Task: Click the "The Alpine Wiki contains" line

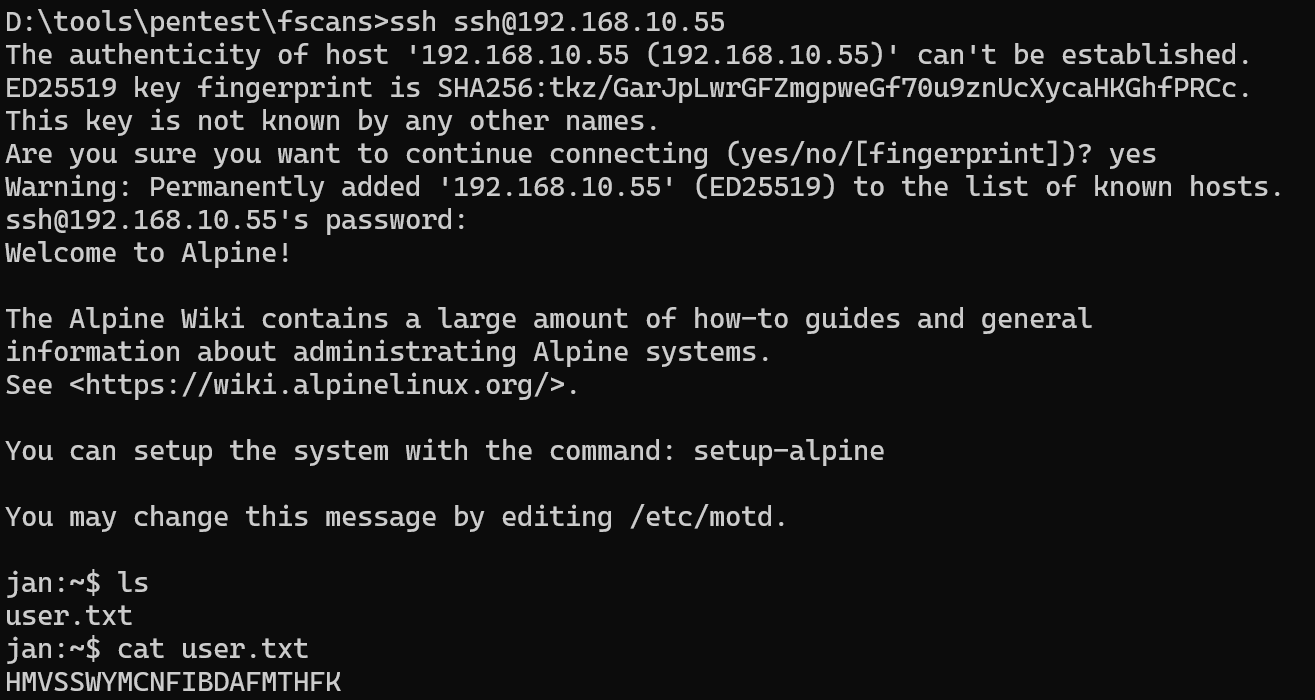Action: [x=548, y=319]
